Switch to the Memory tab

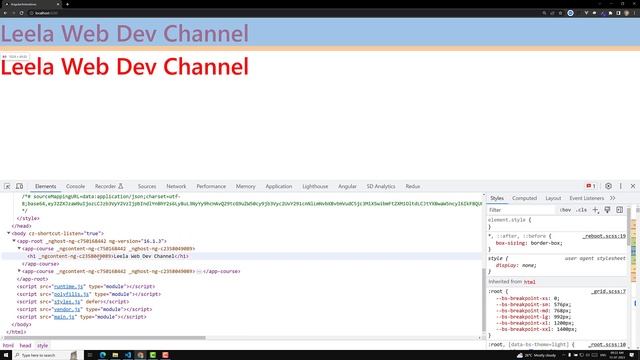pyautogui.click(x=245, y=186)
